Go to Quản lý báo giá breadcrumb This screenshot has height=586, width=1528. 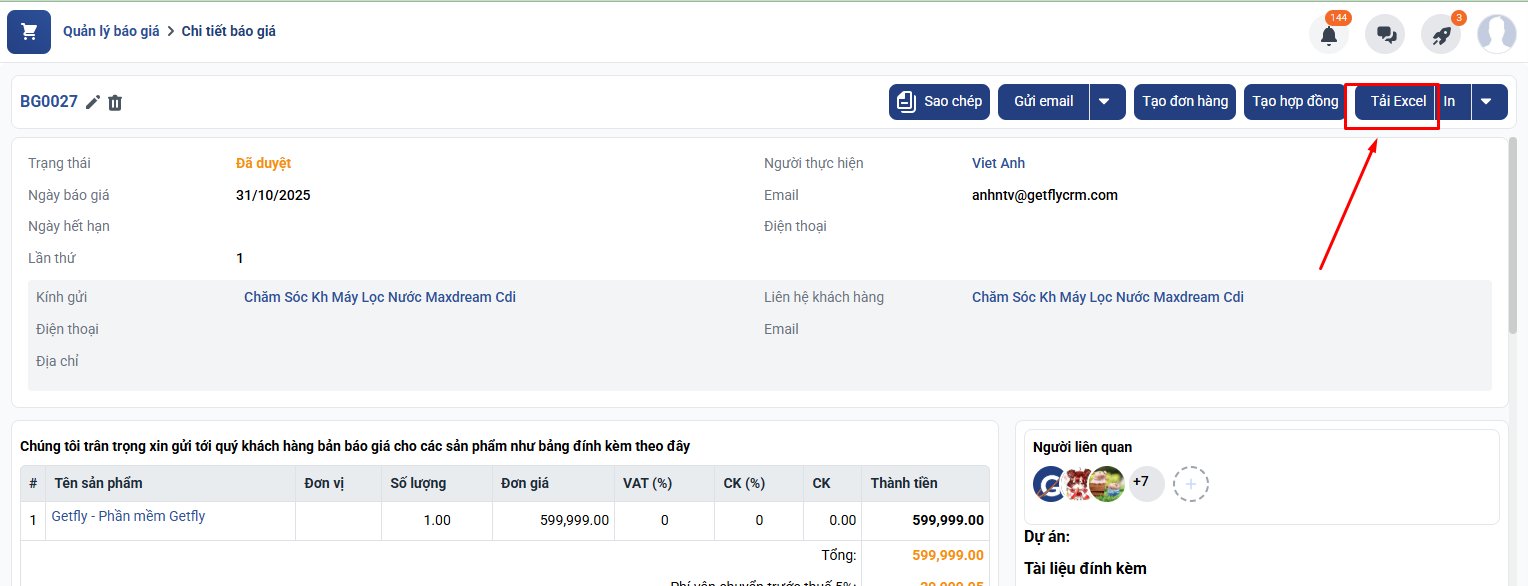(111, 31)
